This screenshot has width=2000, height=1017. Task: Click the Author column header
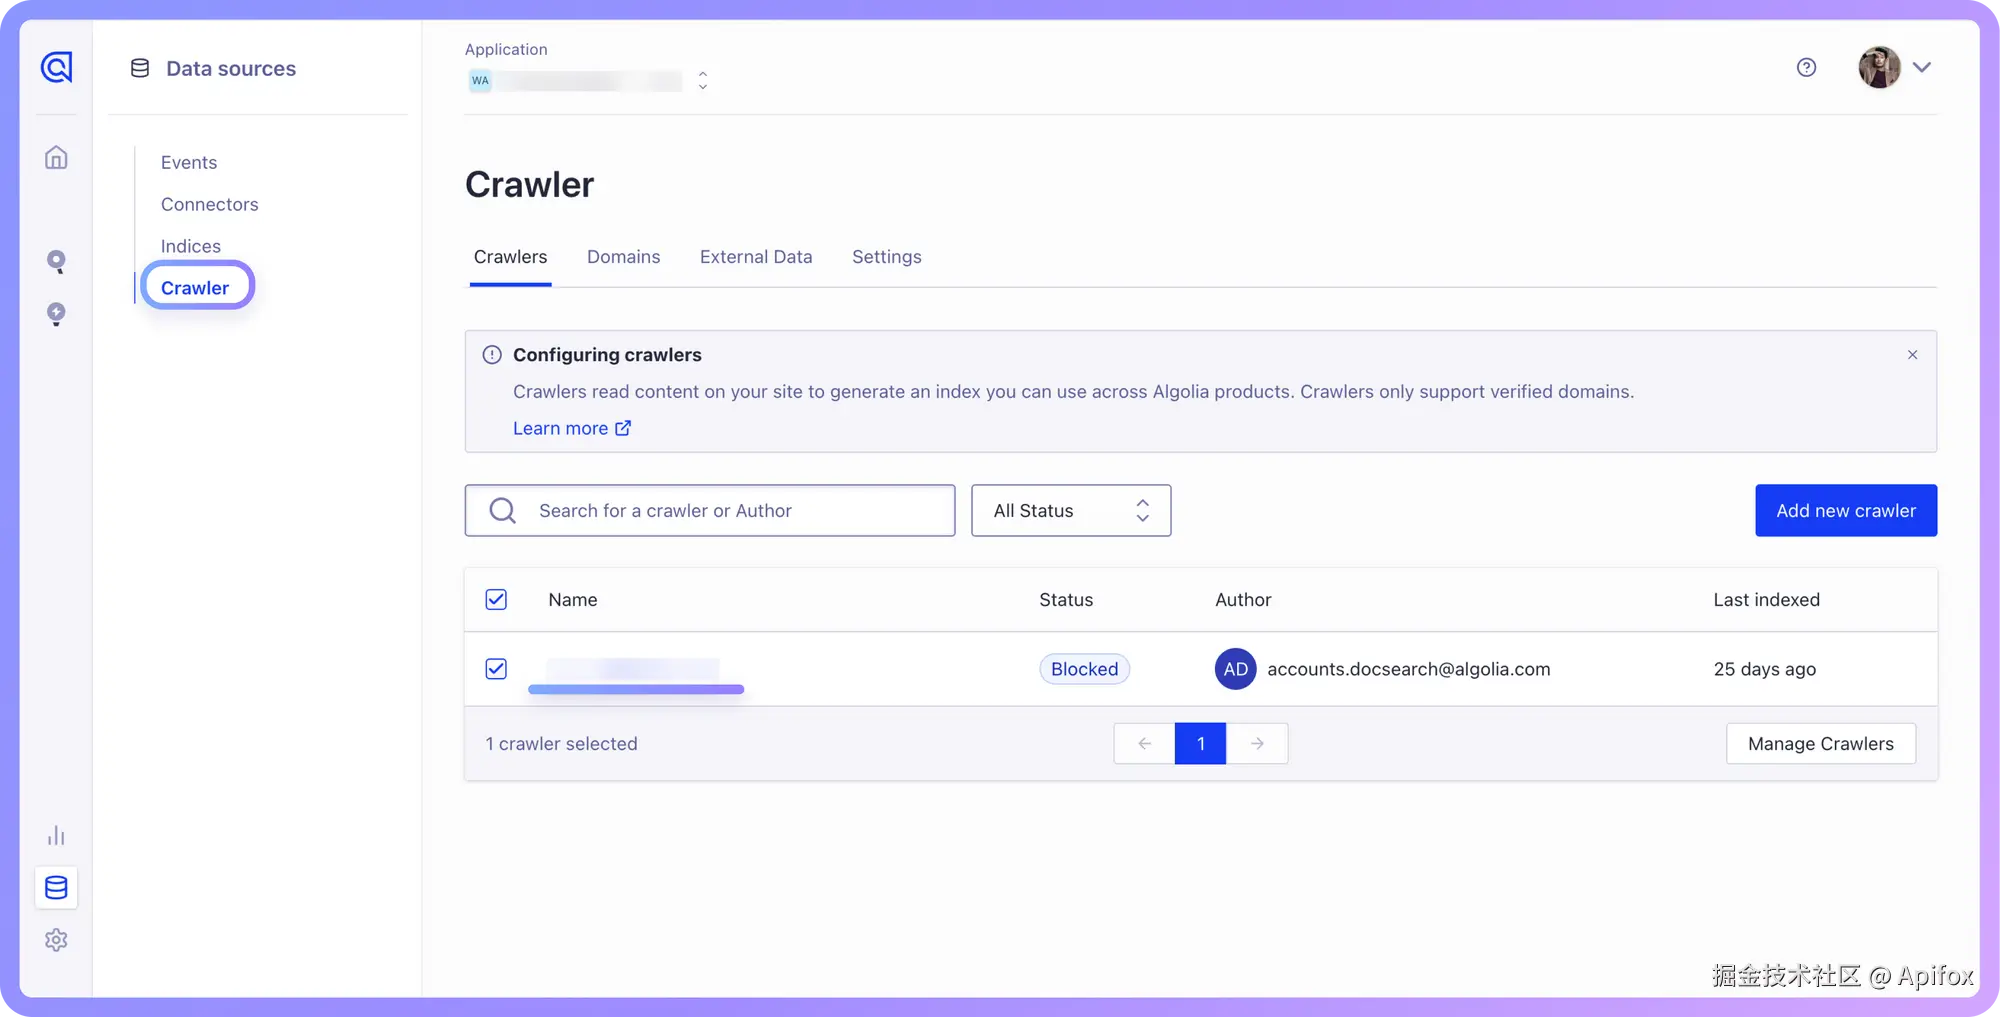(x=1243, y=600)
